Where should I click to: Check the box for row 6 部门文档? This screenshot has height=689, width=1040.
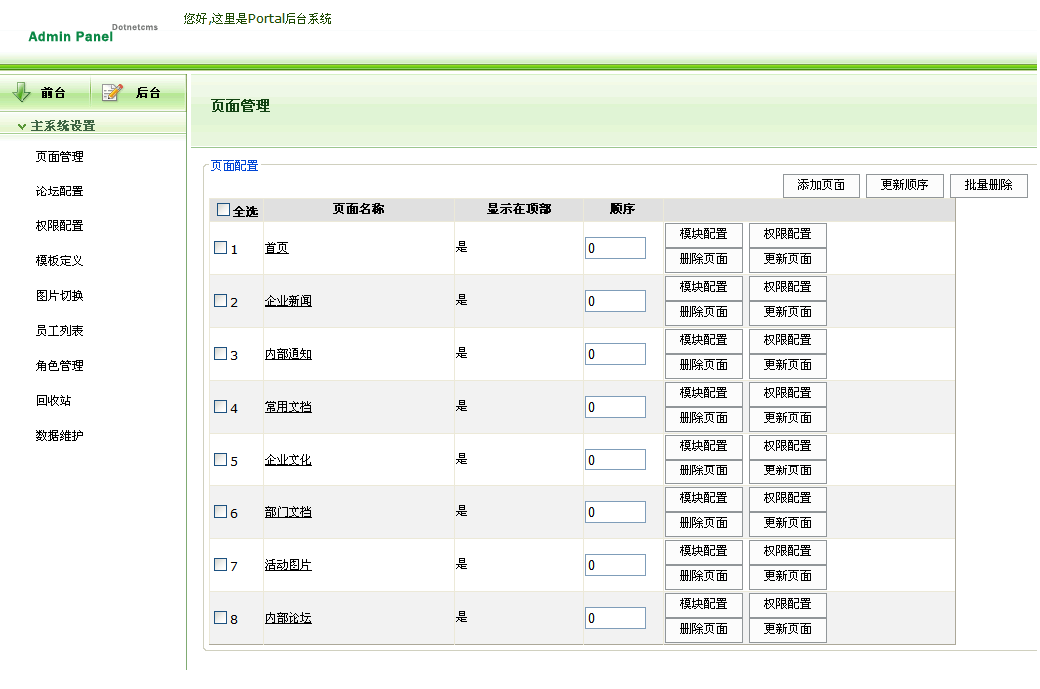(221, 511)
